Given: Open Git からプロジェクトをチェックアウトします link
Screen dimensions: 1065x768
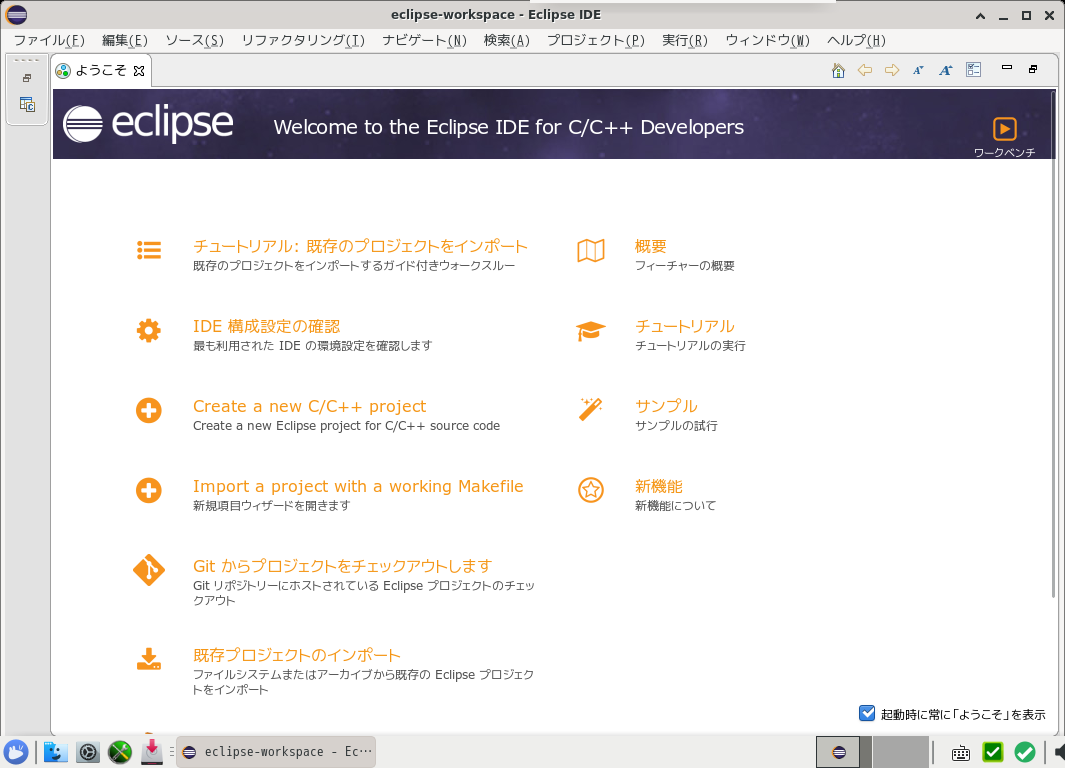Looking at the screenshot, I should click(342, 566).
